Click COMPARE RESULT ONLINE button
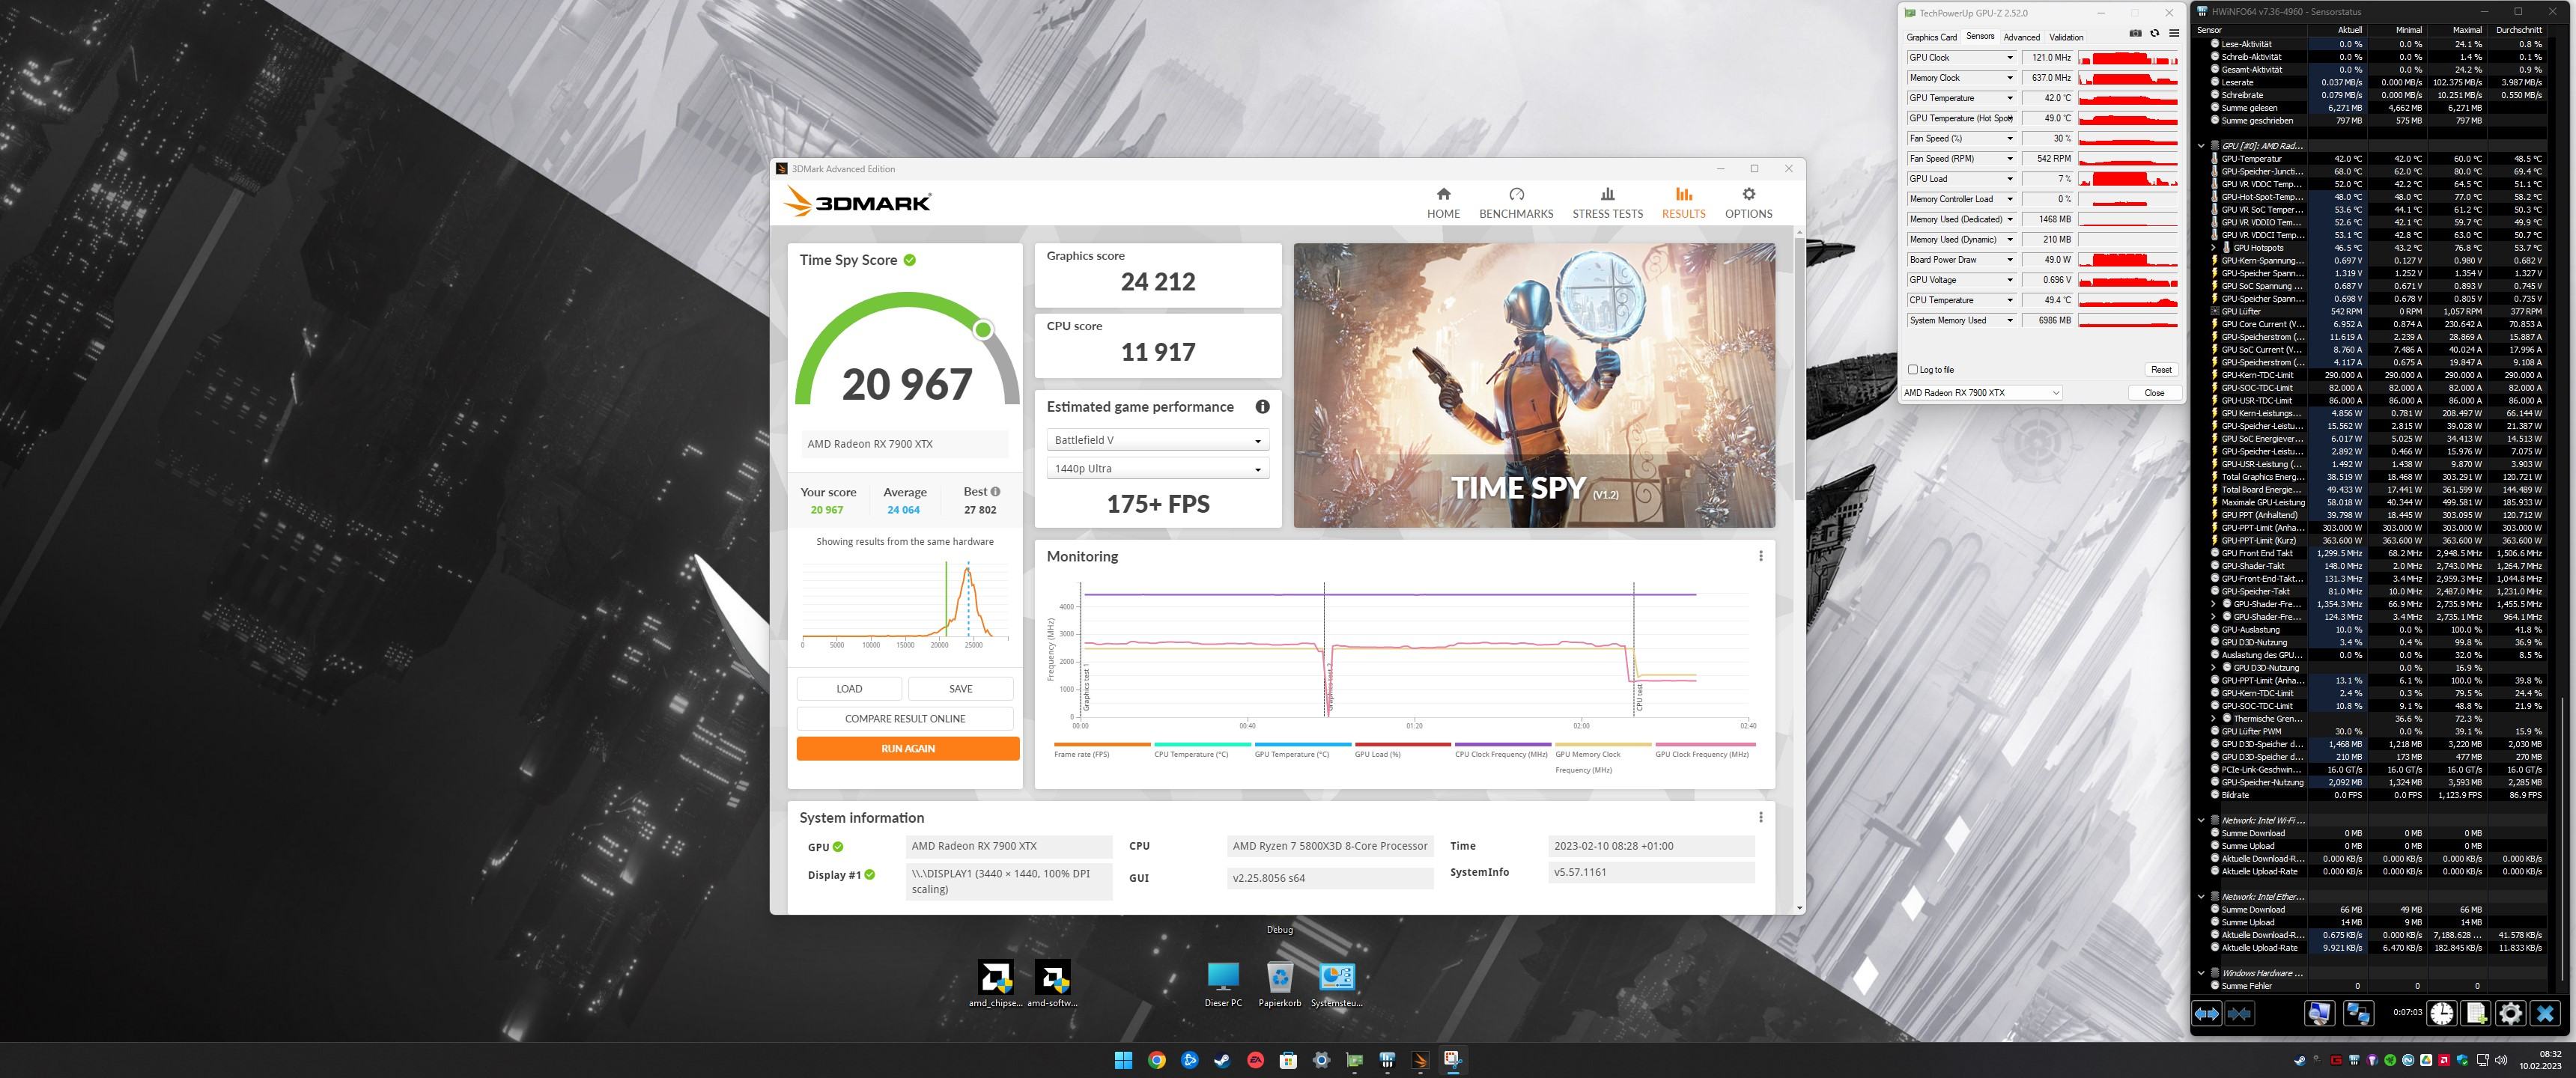The height and width of the screenshot is (1078, 2576). click(905, 719)
